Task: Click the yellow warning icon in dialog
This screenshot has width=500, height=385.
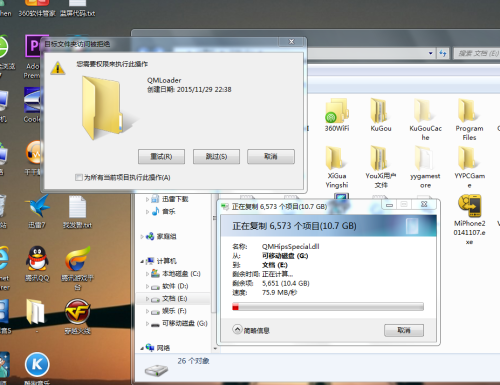Action: [58, 68]
